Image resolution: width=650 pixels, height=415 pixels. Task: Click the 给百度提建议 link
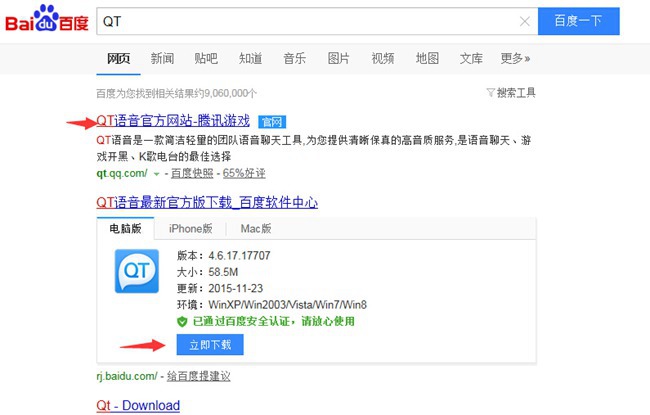[199, 376]
